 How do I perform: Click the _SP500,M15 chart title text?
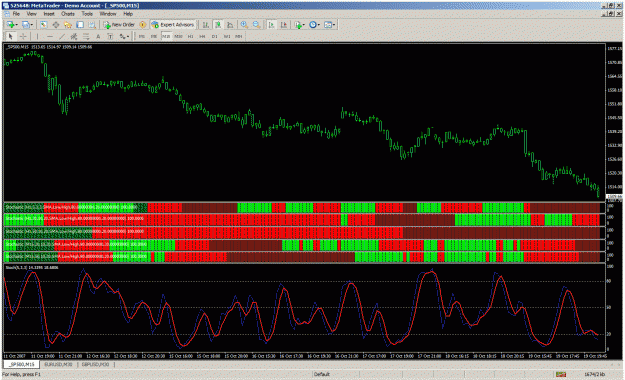tap(49, 47)
